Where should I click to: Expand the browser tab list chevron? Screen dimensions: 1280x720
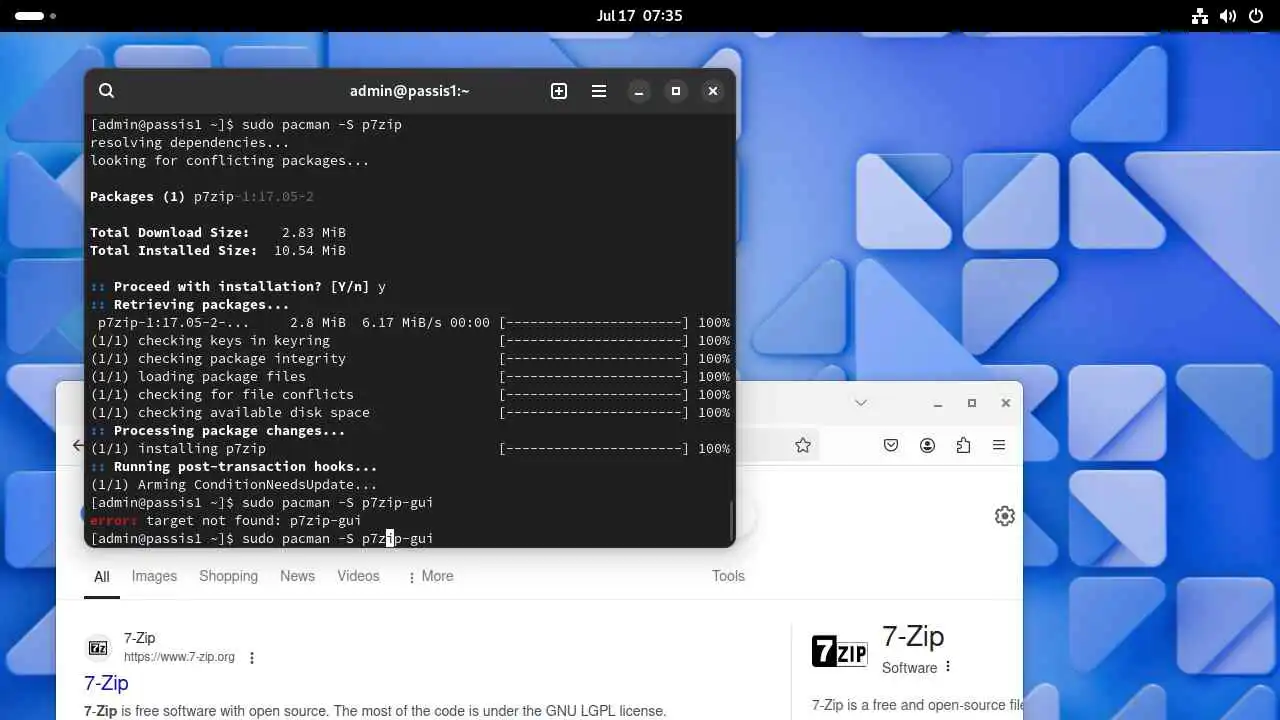(x=861, y=403)
